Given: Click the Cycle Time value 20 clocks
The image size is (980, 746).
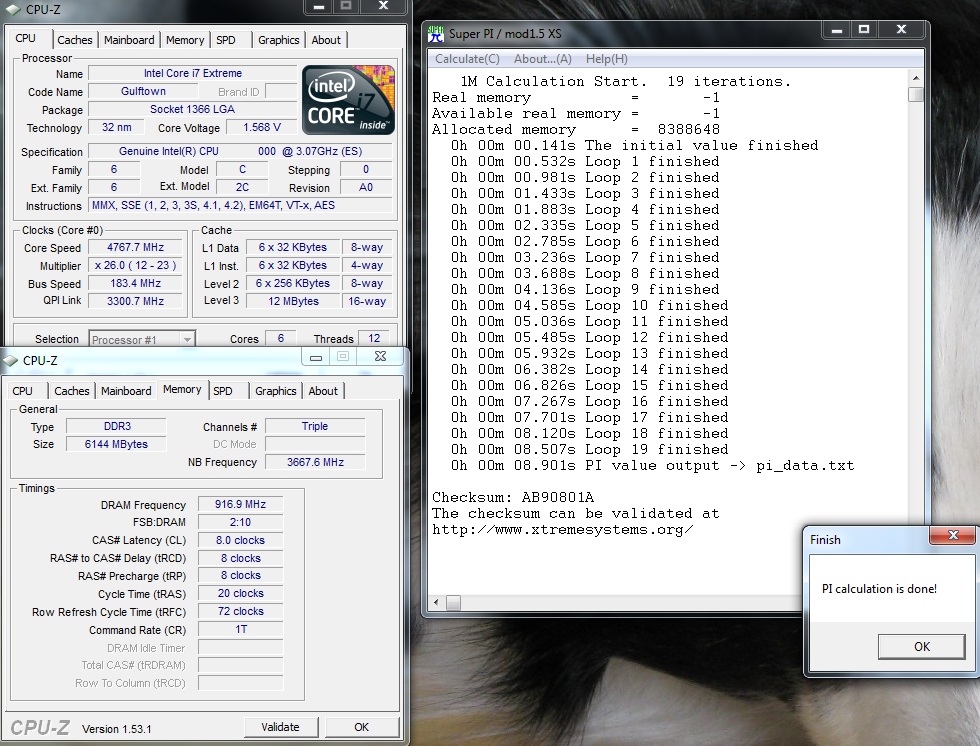Looking at the screenshot, I should (x=241, y=594).
